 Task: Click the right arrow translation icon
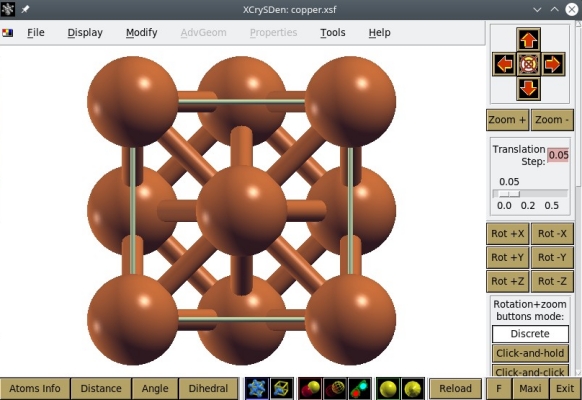coord(552,64)
